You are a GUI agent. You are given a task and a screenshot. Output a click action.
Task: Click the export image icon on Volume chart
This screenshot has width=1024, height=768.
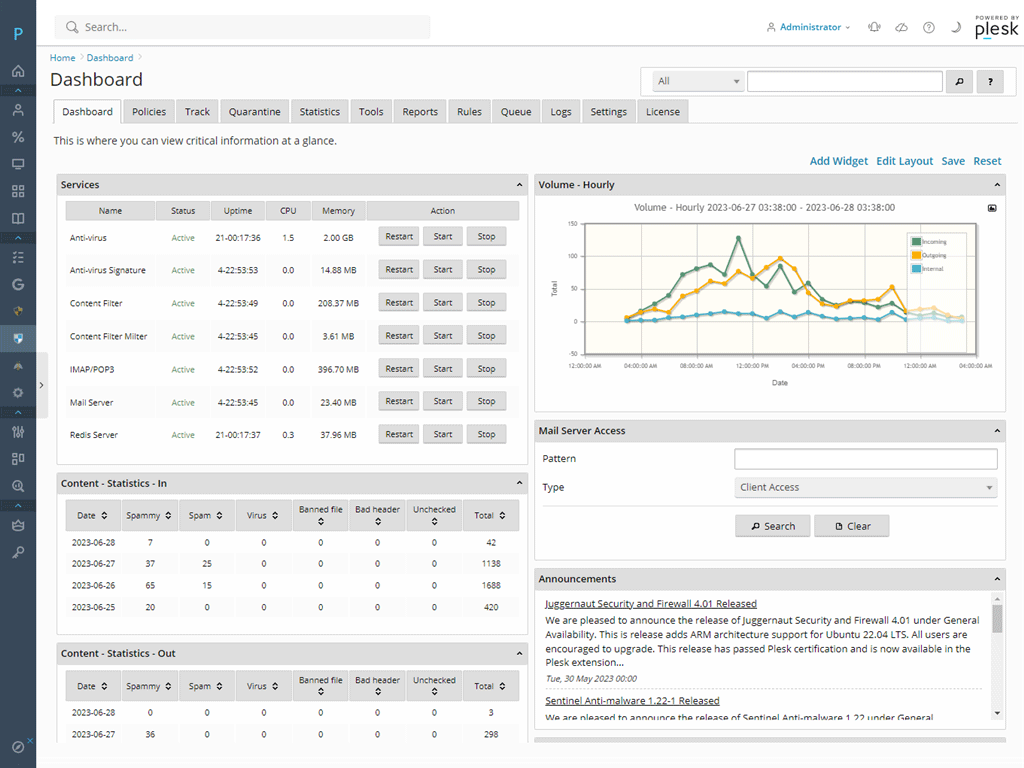pos(992,208)
